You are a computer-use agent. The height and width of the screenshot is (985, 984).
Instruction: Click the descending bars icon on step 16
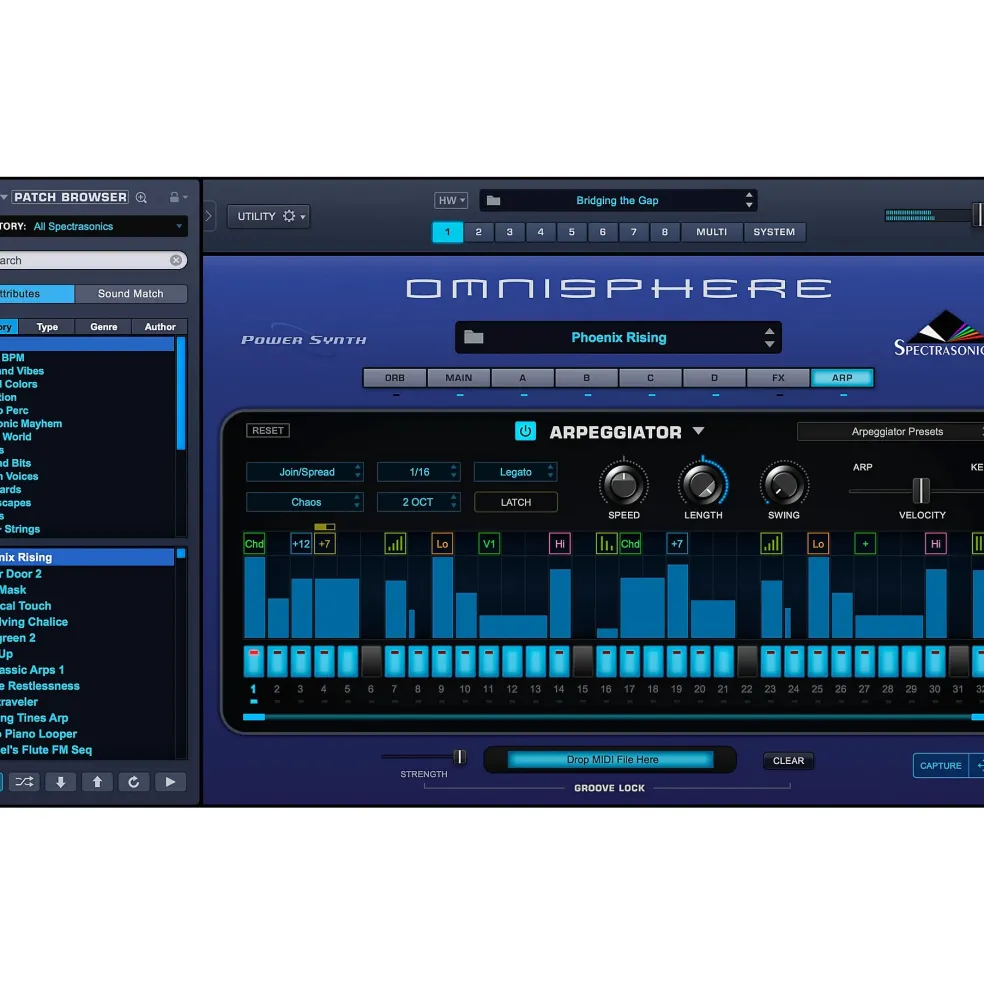tap(606, 544)
